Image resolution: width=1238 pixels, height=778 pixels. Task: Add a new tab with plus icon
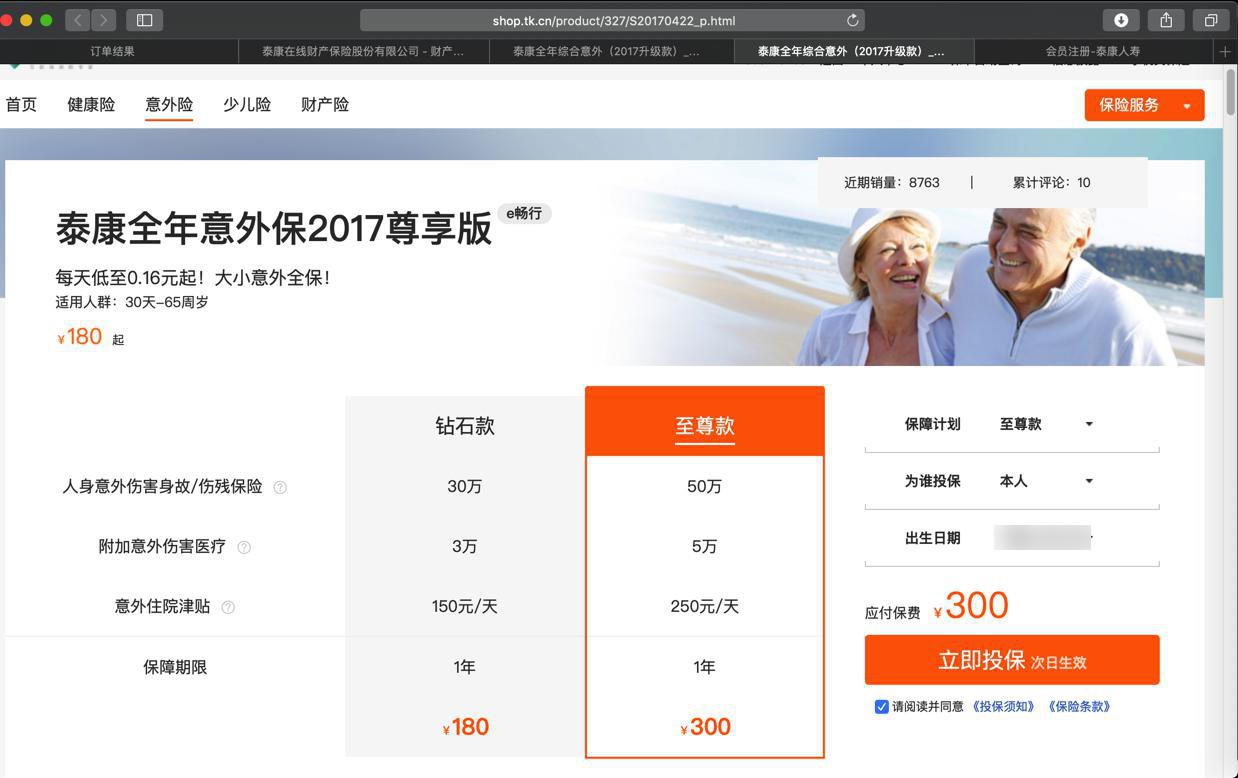[1225, 51]
